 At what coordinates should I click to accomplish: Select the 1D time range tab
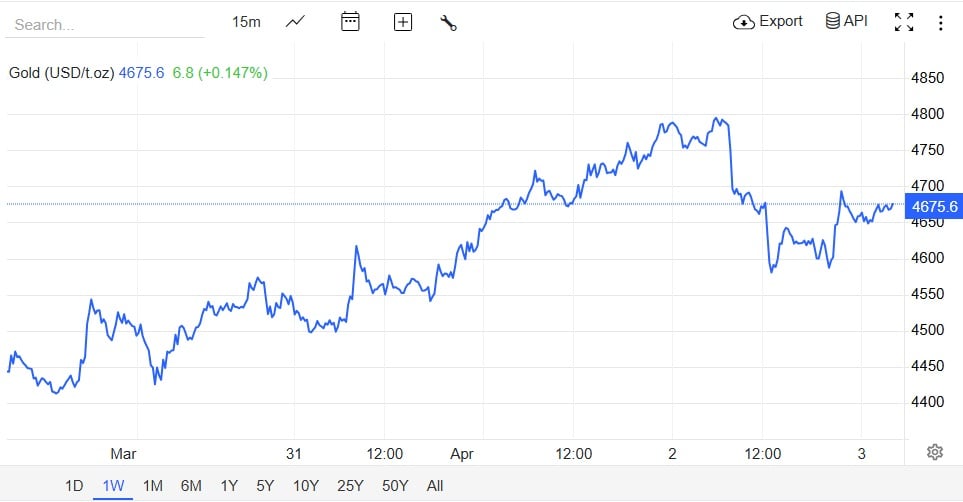(74, 486)
